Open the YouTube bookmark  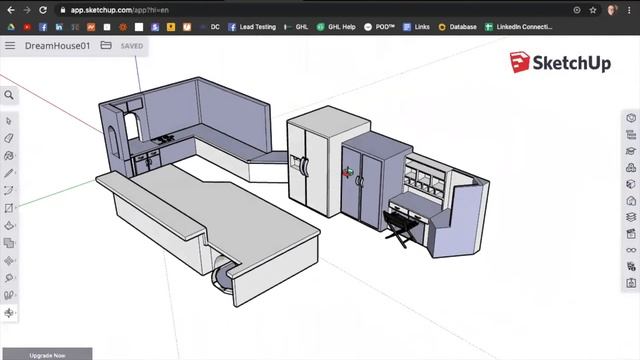coord(27,27)
